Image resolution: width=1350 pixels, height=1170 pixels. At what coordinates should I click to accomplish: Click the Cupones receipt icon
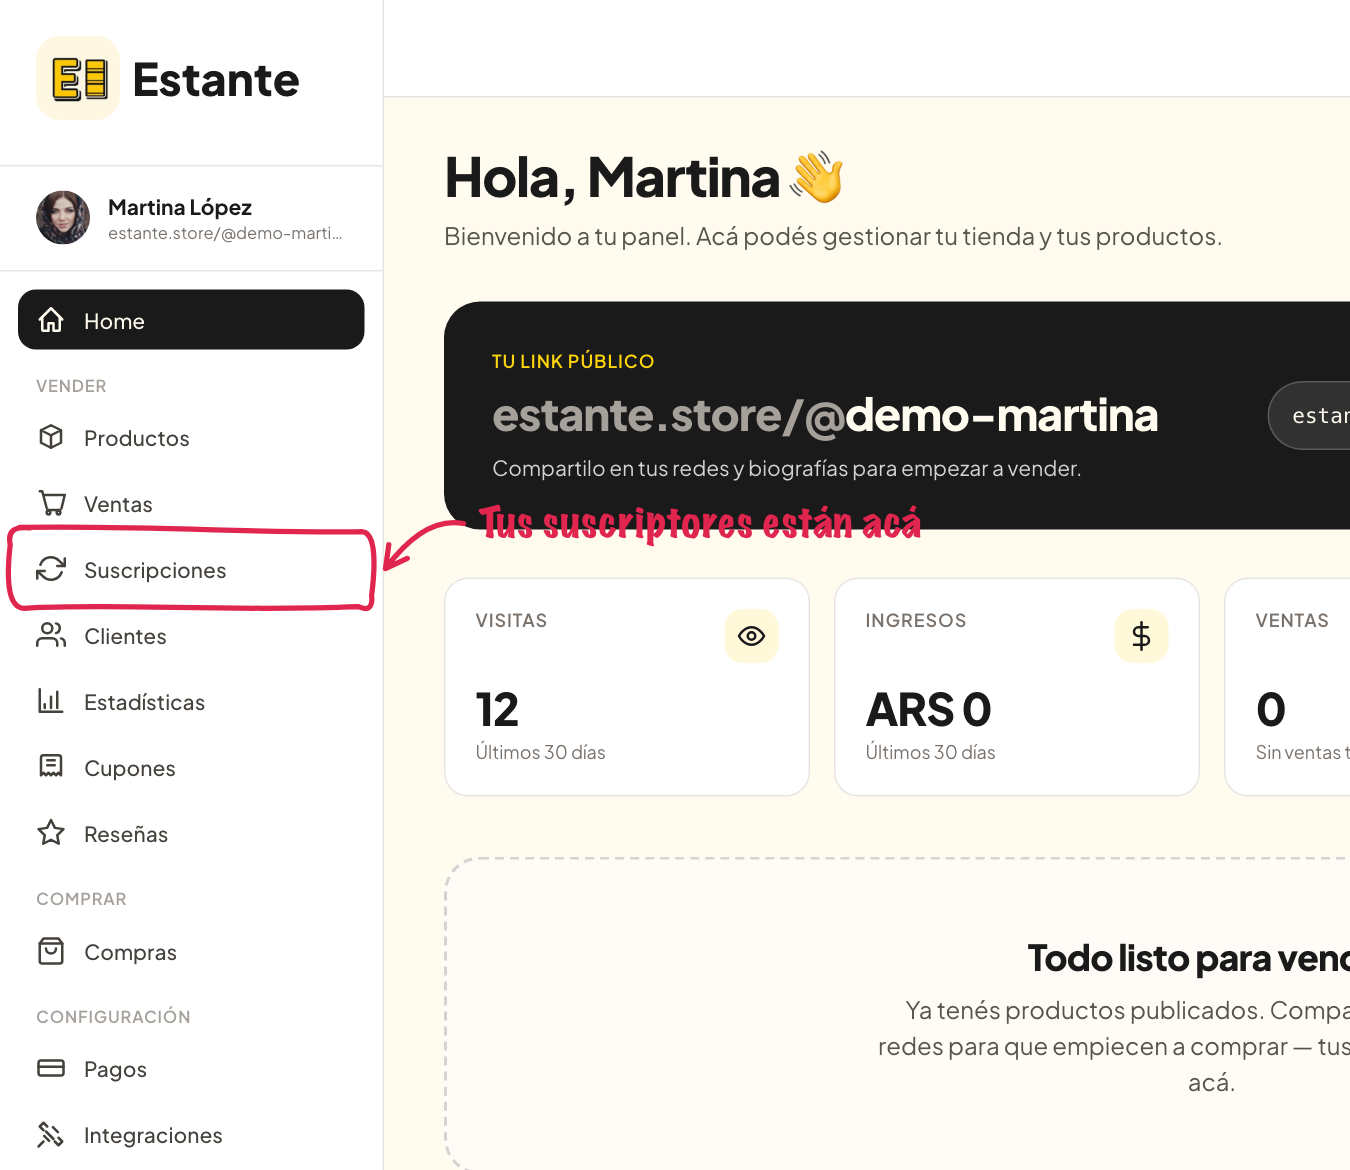point(51,767)
